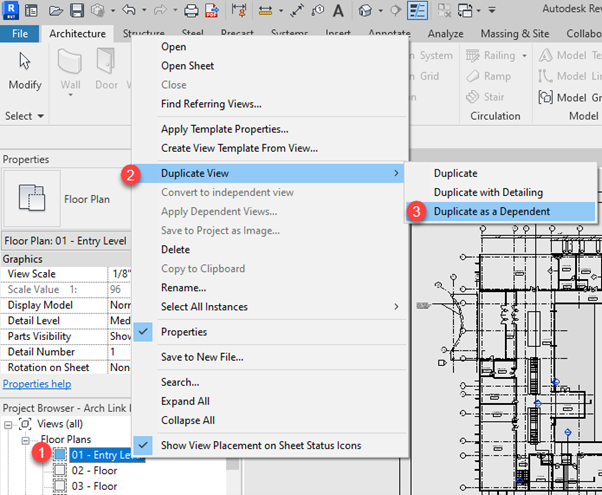Click the View Scale value field
This screenshot has width=602, height=495.
pos(120,274)
